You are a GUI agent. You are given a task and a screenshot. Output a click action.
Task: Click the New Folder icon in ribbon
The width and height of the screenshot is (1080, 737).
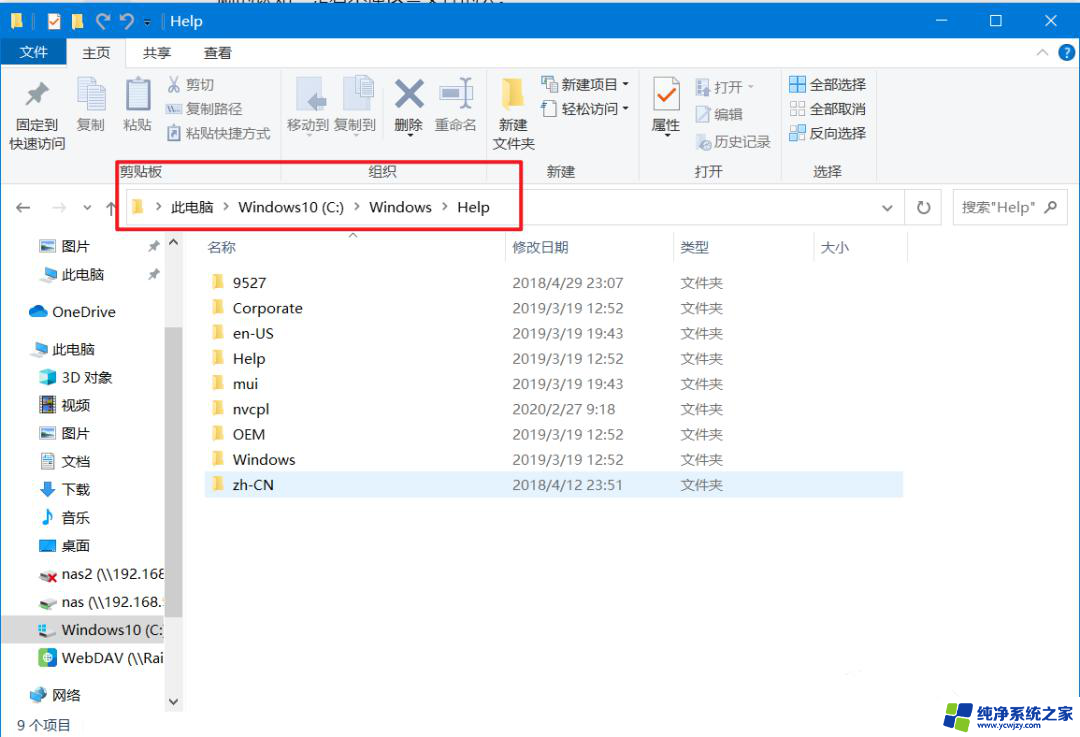click(x=513, y=96)
